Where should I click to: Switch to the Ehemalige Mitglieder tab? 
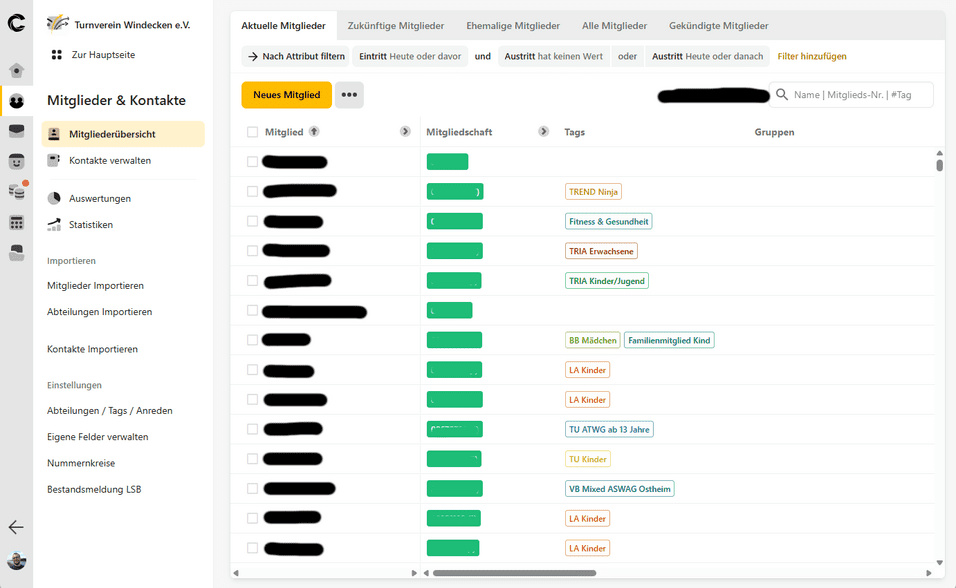(513, 26)
